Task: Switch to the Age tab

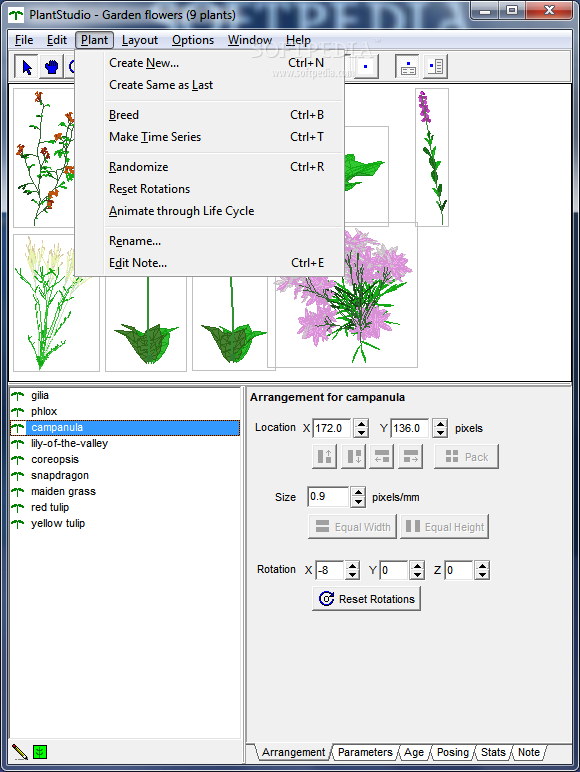Action: [x=414, y=752]
